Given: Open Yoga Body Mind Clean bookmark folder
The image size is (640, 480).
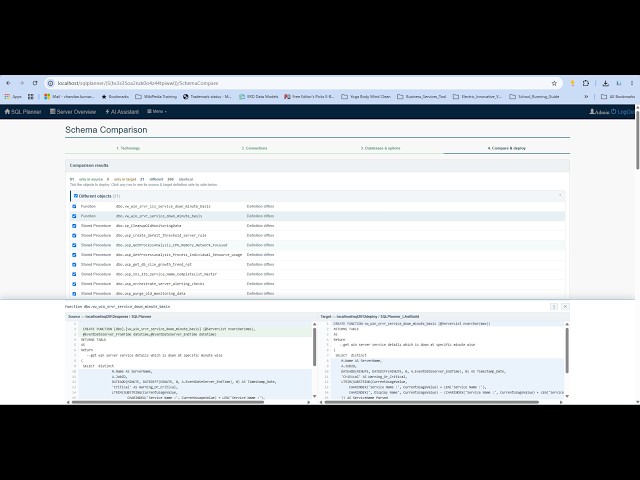Looking at the screenshot, I should [x=366, y=97].
